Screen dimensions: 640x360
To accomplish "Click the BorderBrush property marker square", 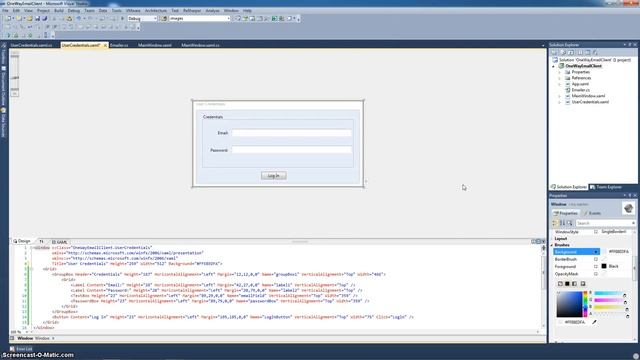I will click(x=596, y=260).
